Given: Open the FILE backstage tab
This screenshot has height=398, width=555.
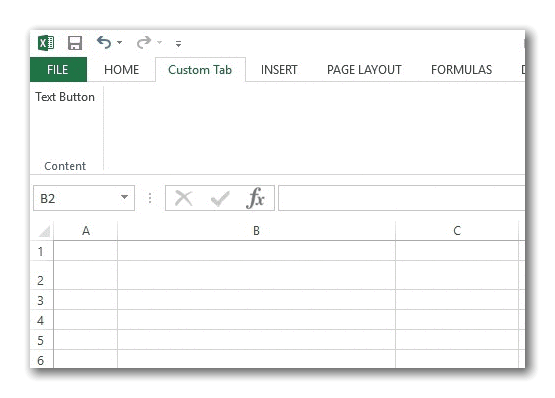Looking at the screenshot, I should coord(58,69).
